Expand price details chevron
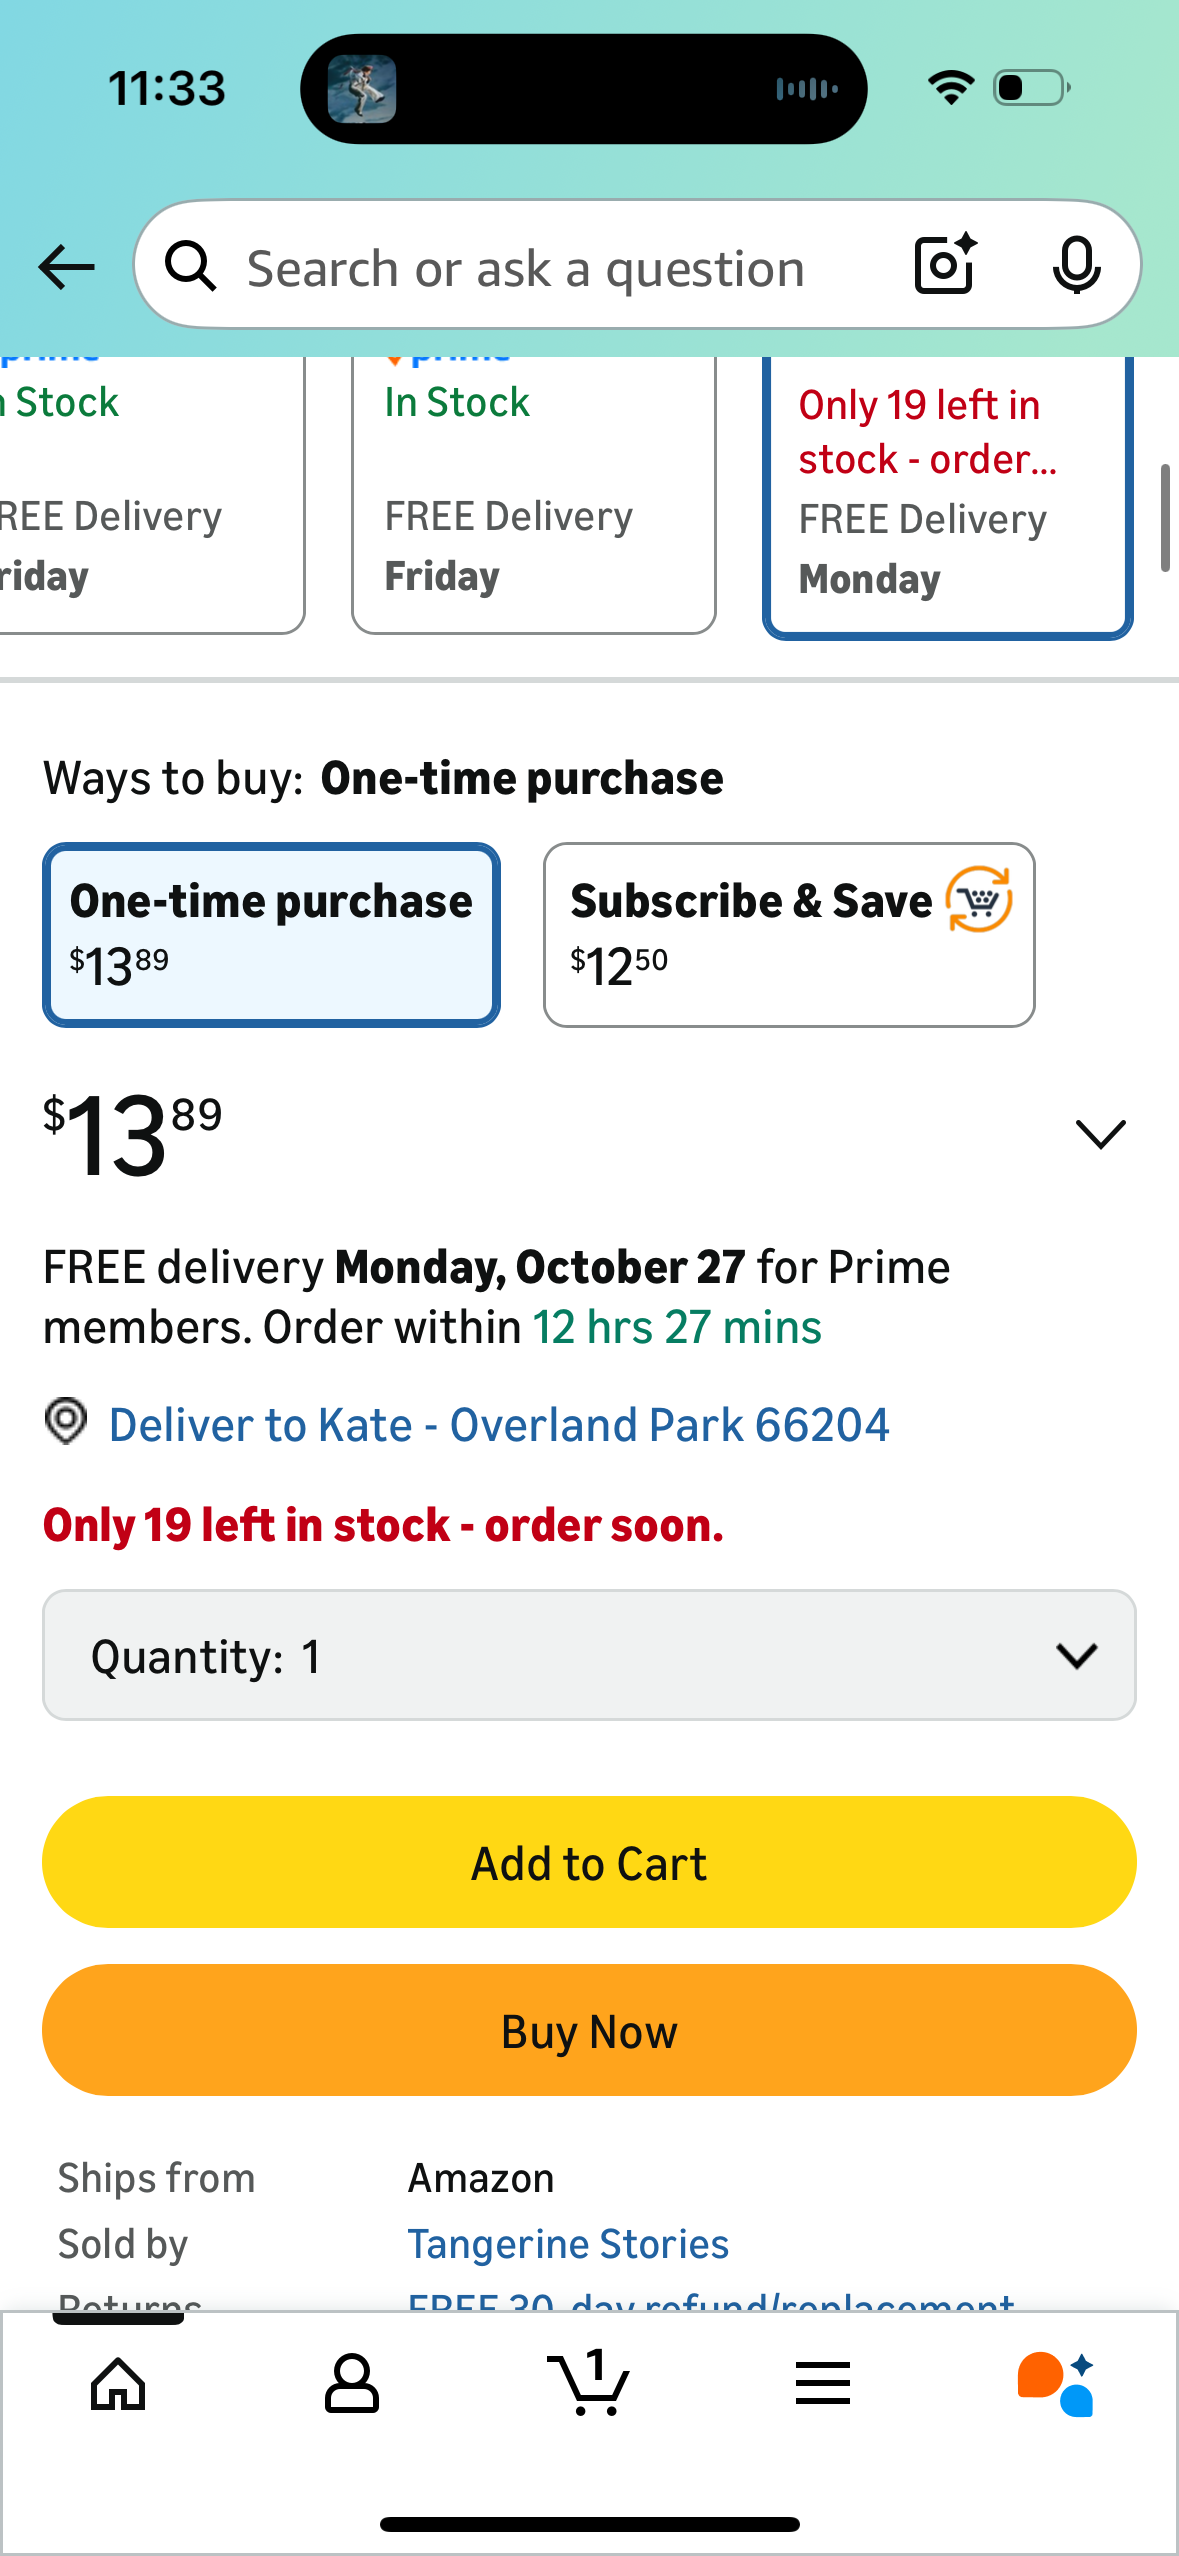Image resolution: width=1179 pixels, height=2556 pixels. pos(1100,1134)
